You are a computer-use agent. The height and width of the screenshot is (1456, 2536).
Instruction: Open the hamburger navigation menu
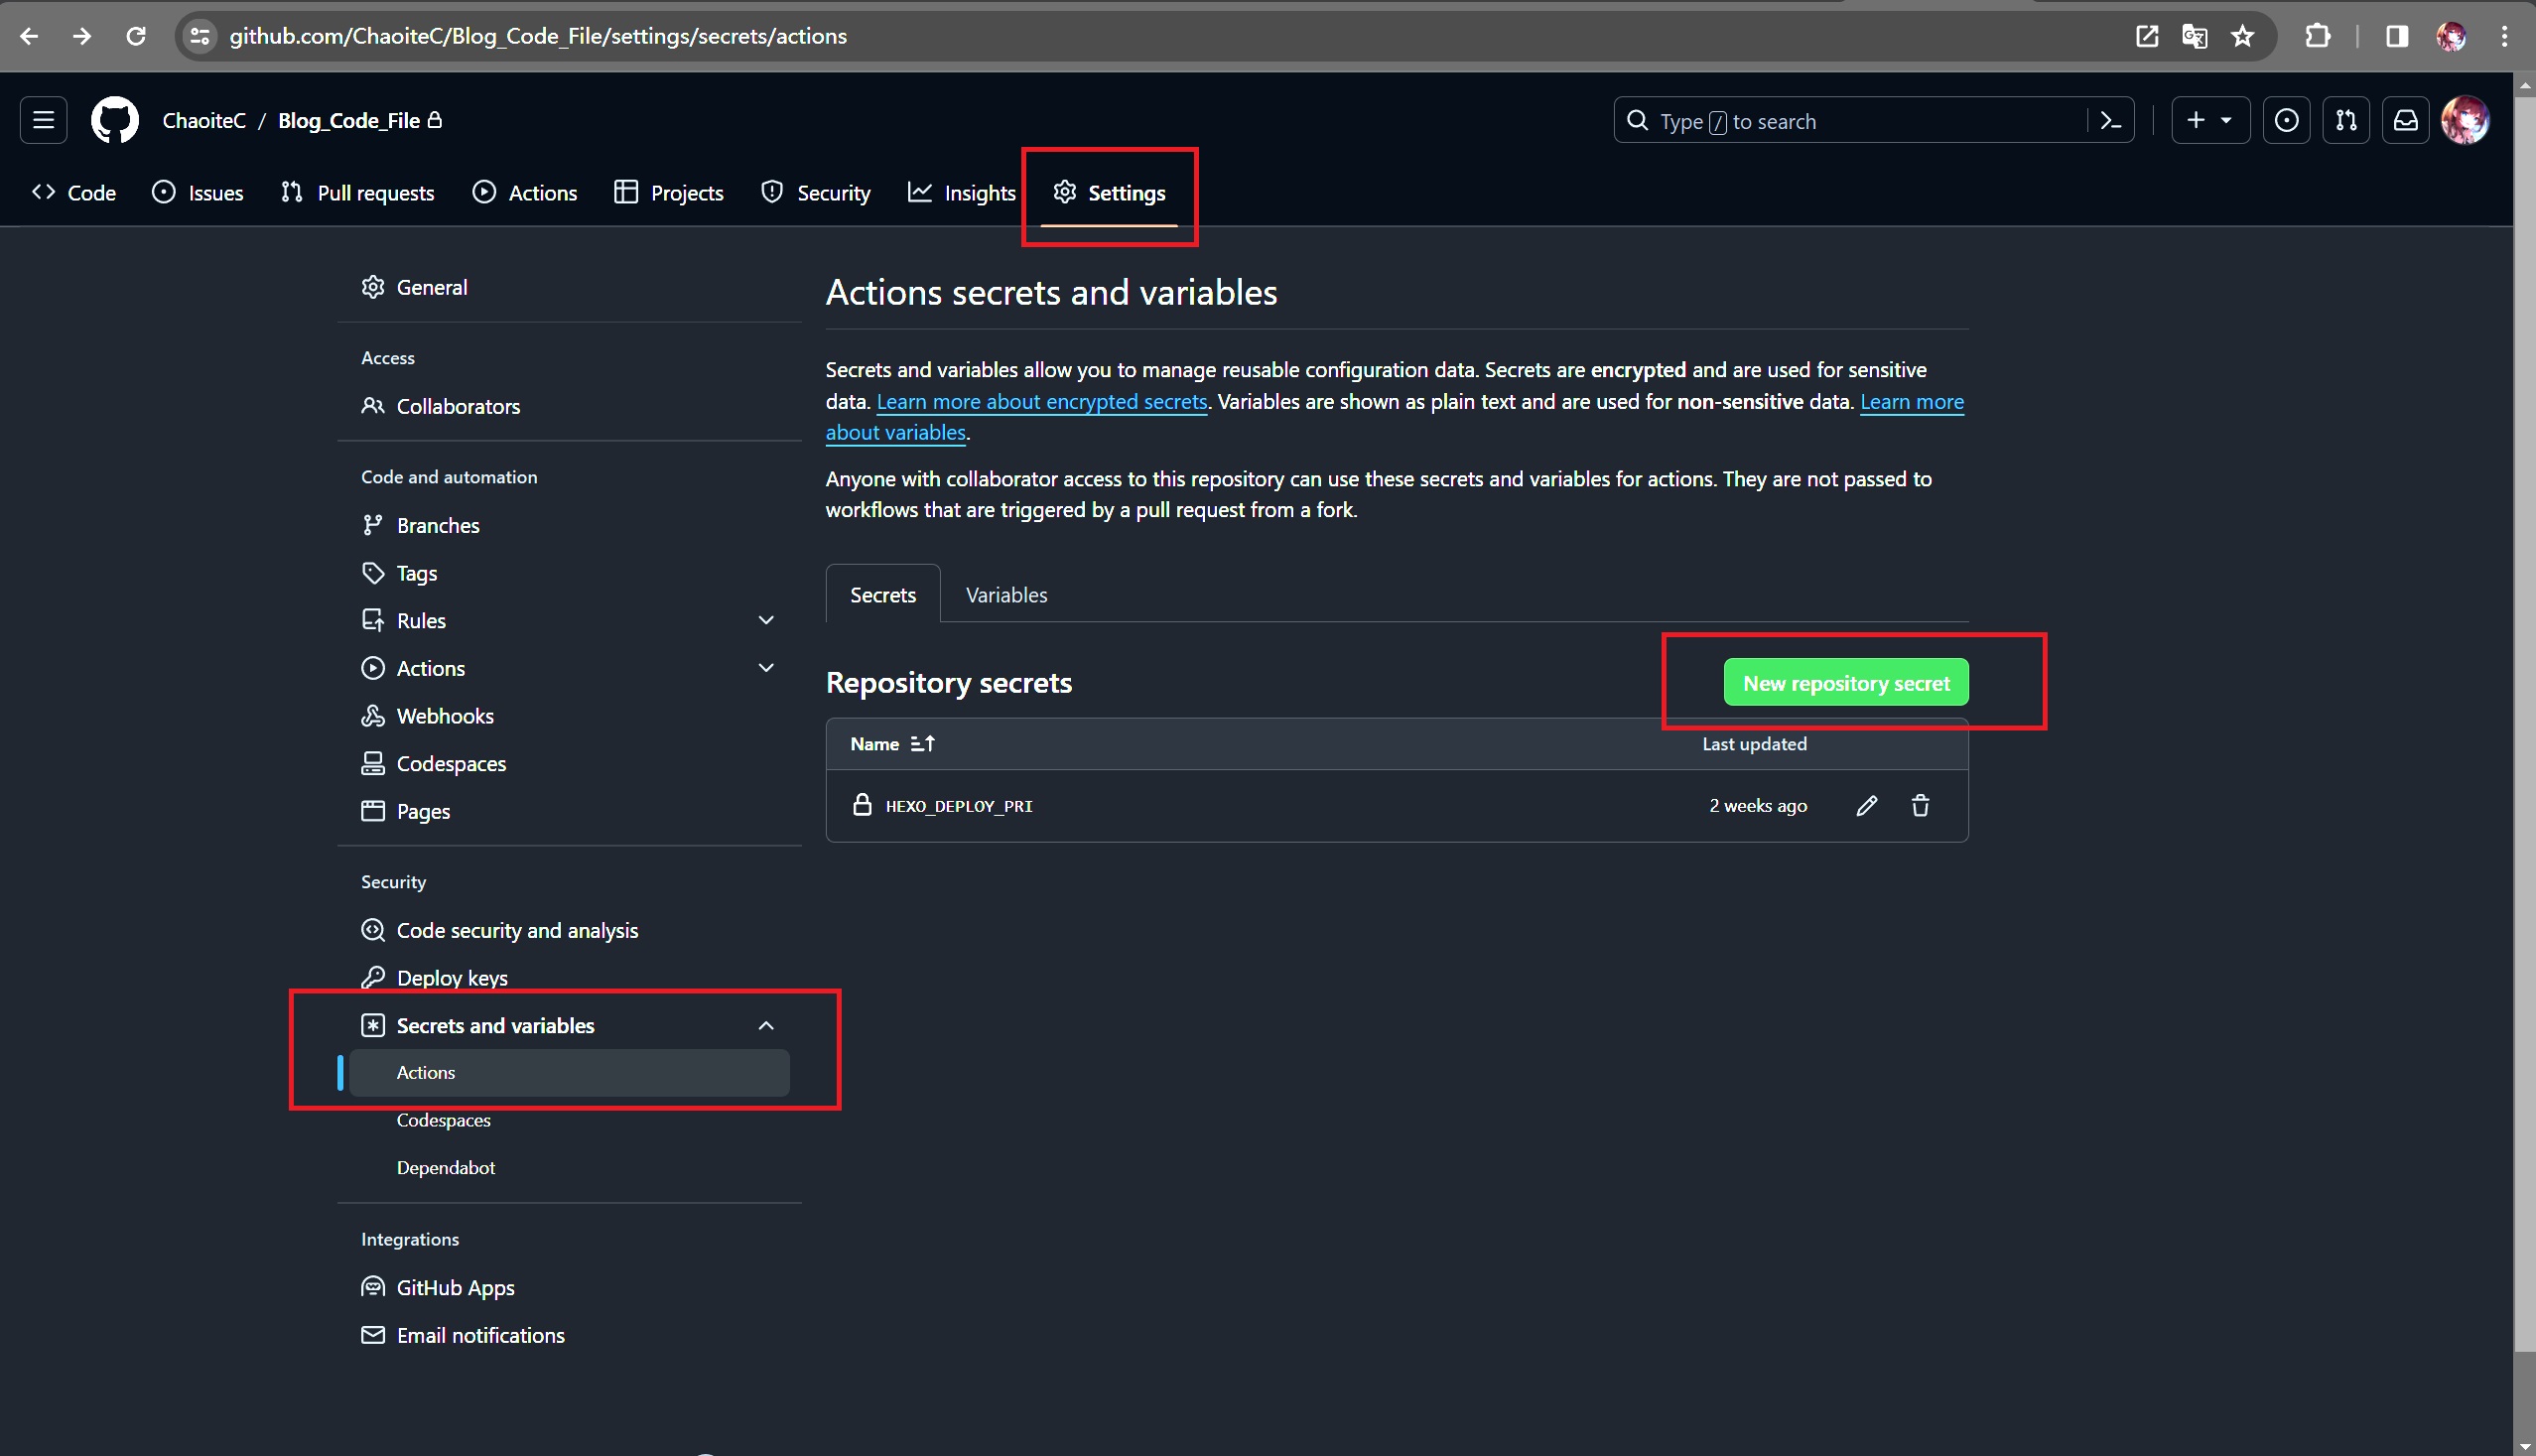pos(43,120)
